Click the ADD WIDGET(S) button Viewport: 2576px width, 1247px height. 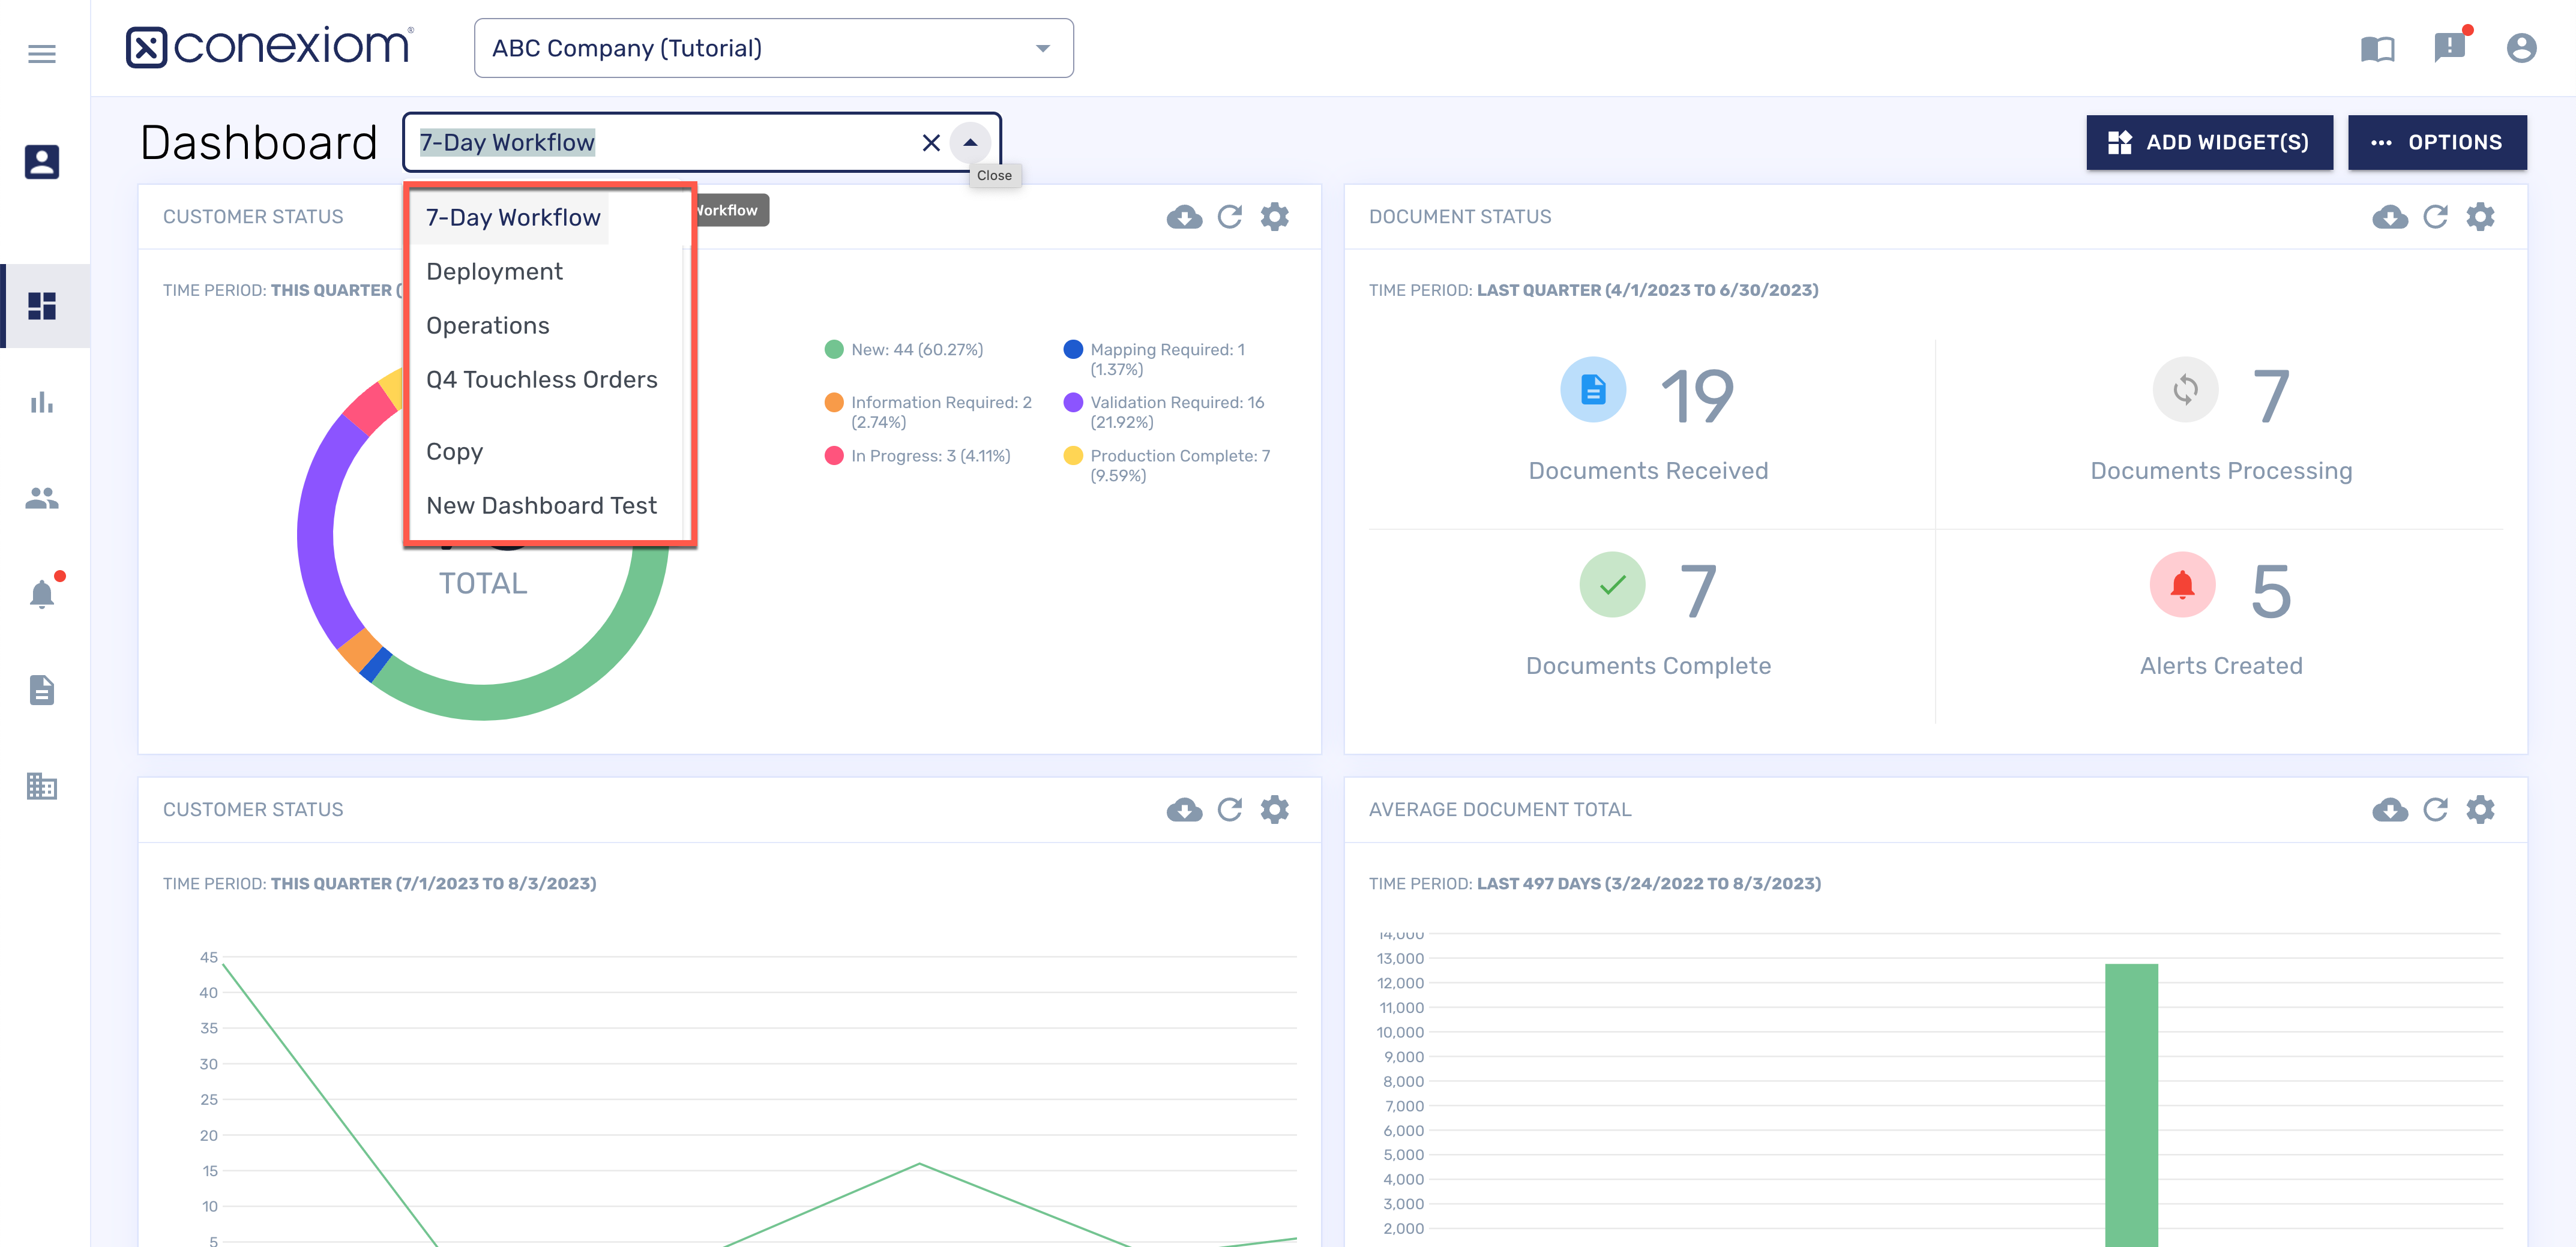(2209, 143)
